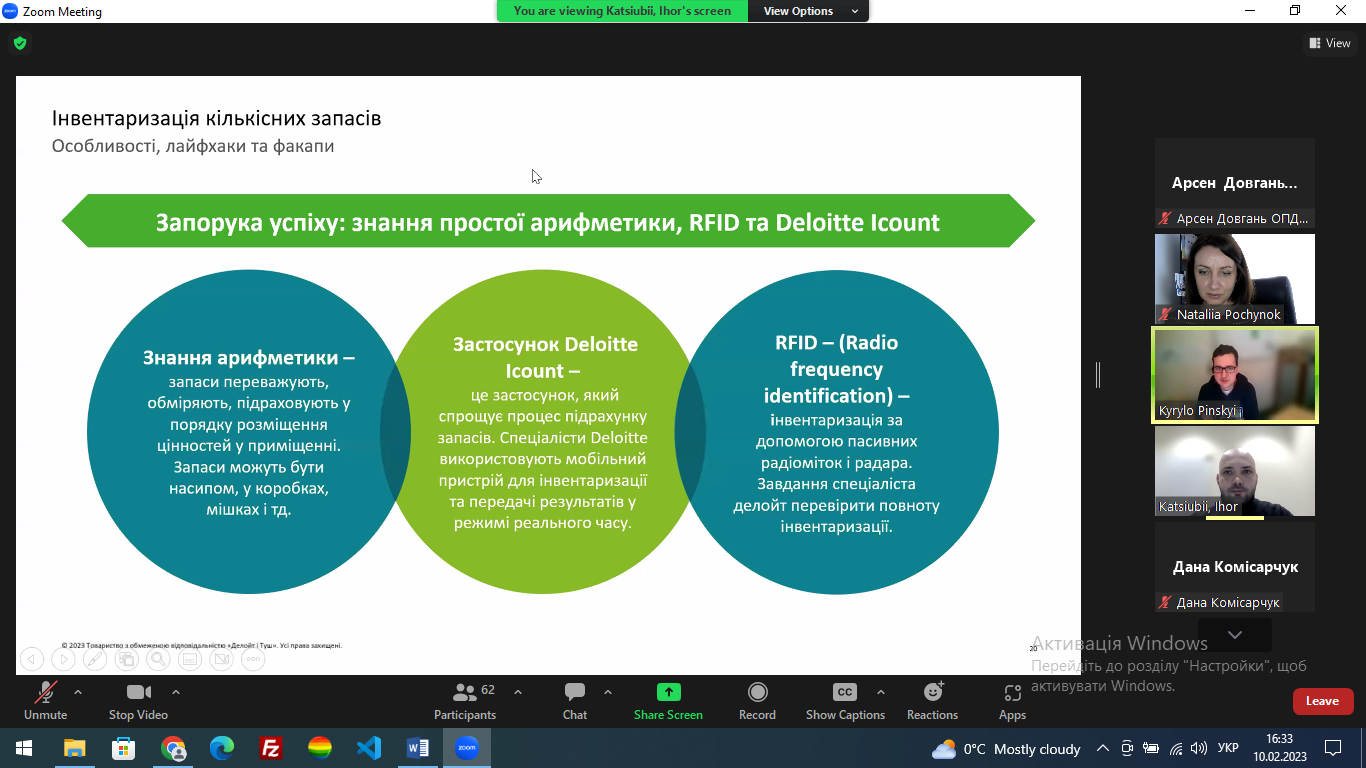Screen dimensions: 1366x768
Task: Open video options arrow beside Stop Video
Action: [x=176, y=692]
